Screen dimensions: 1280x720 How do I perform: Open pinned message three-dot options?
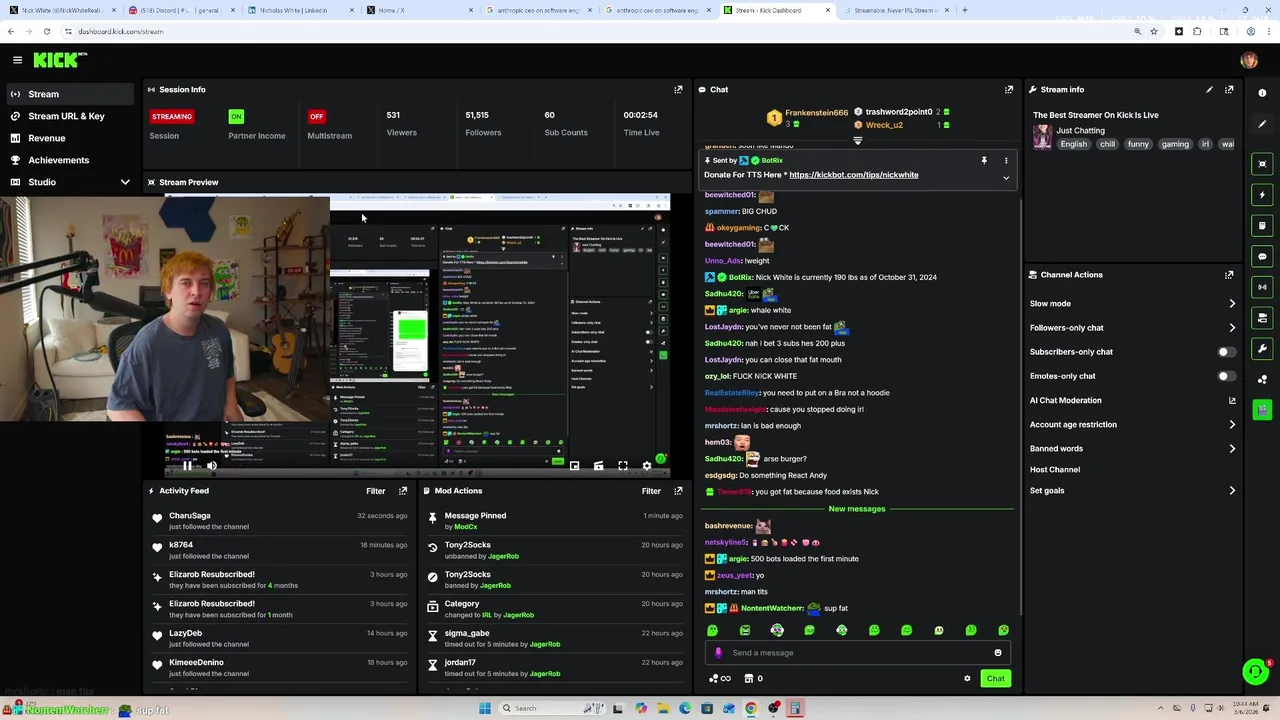1006,160
